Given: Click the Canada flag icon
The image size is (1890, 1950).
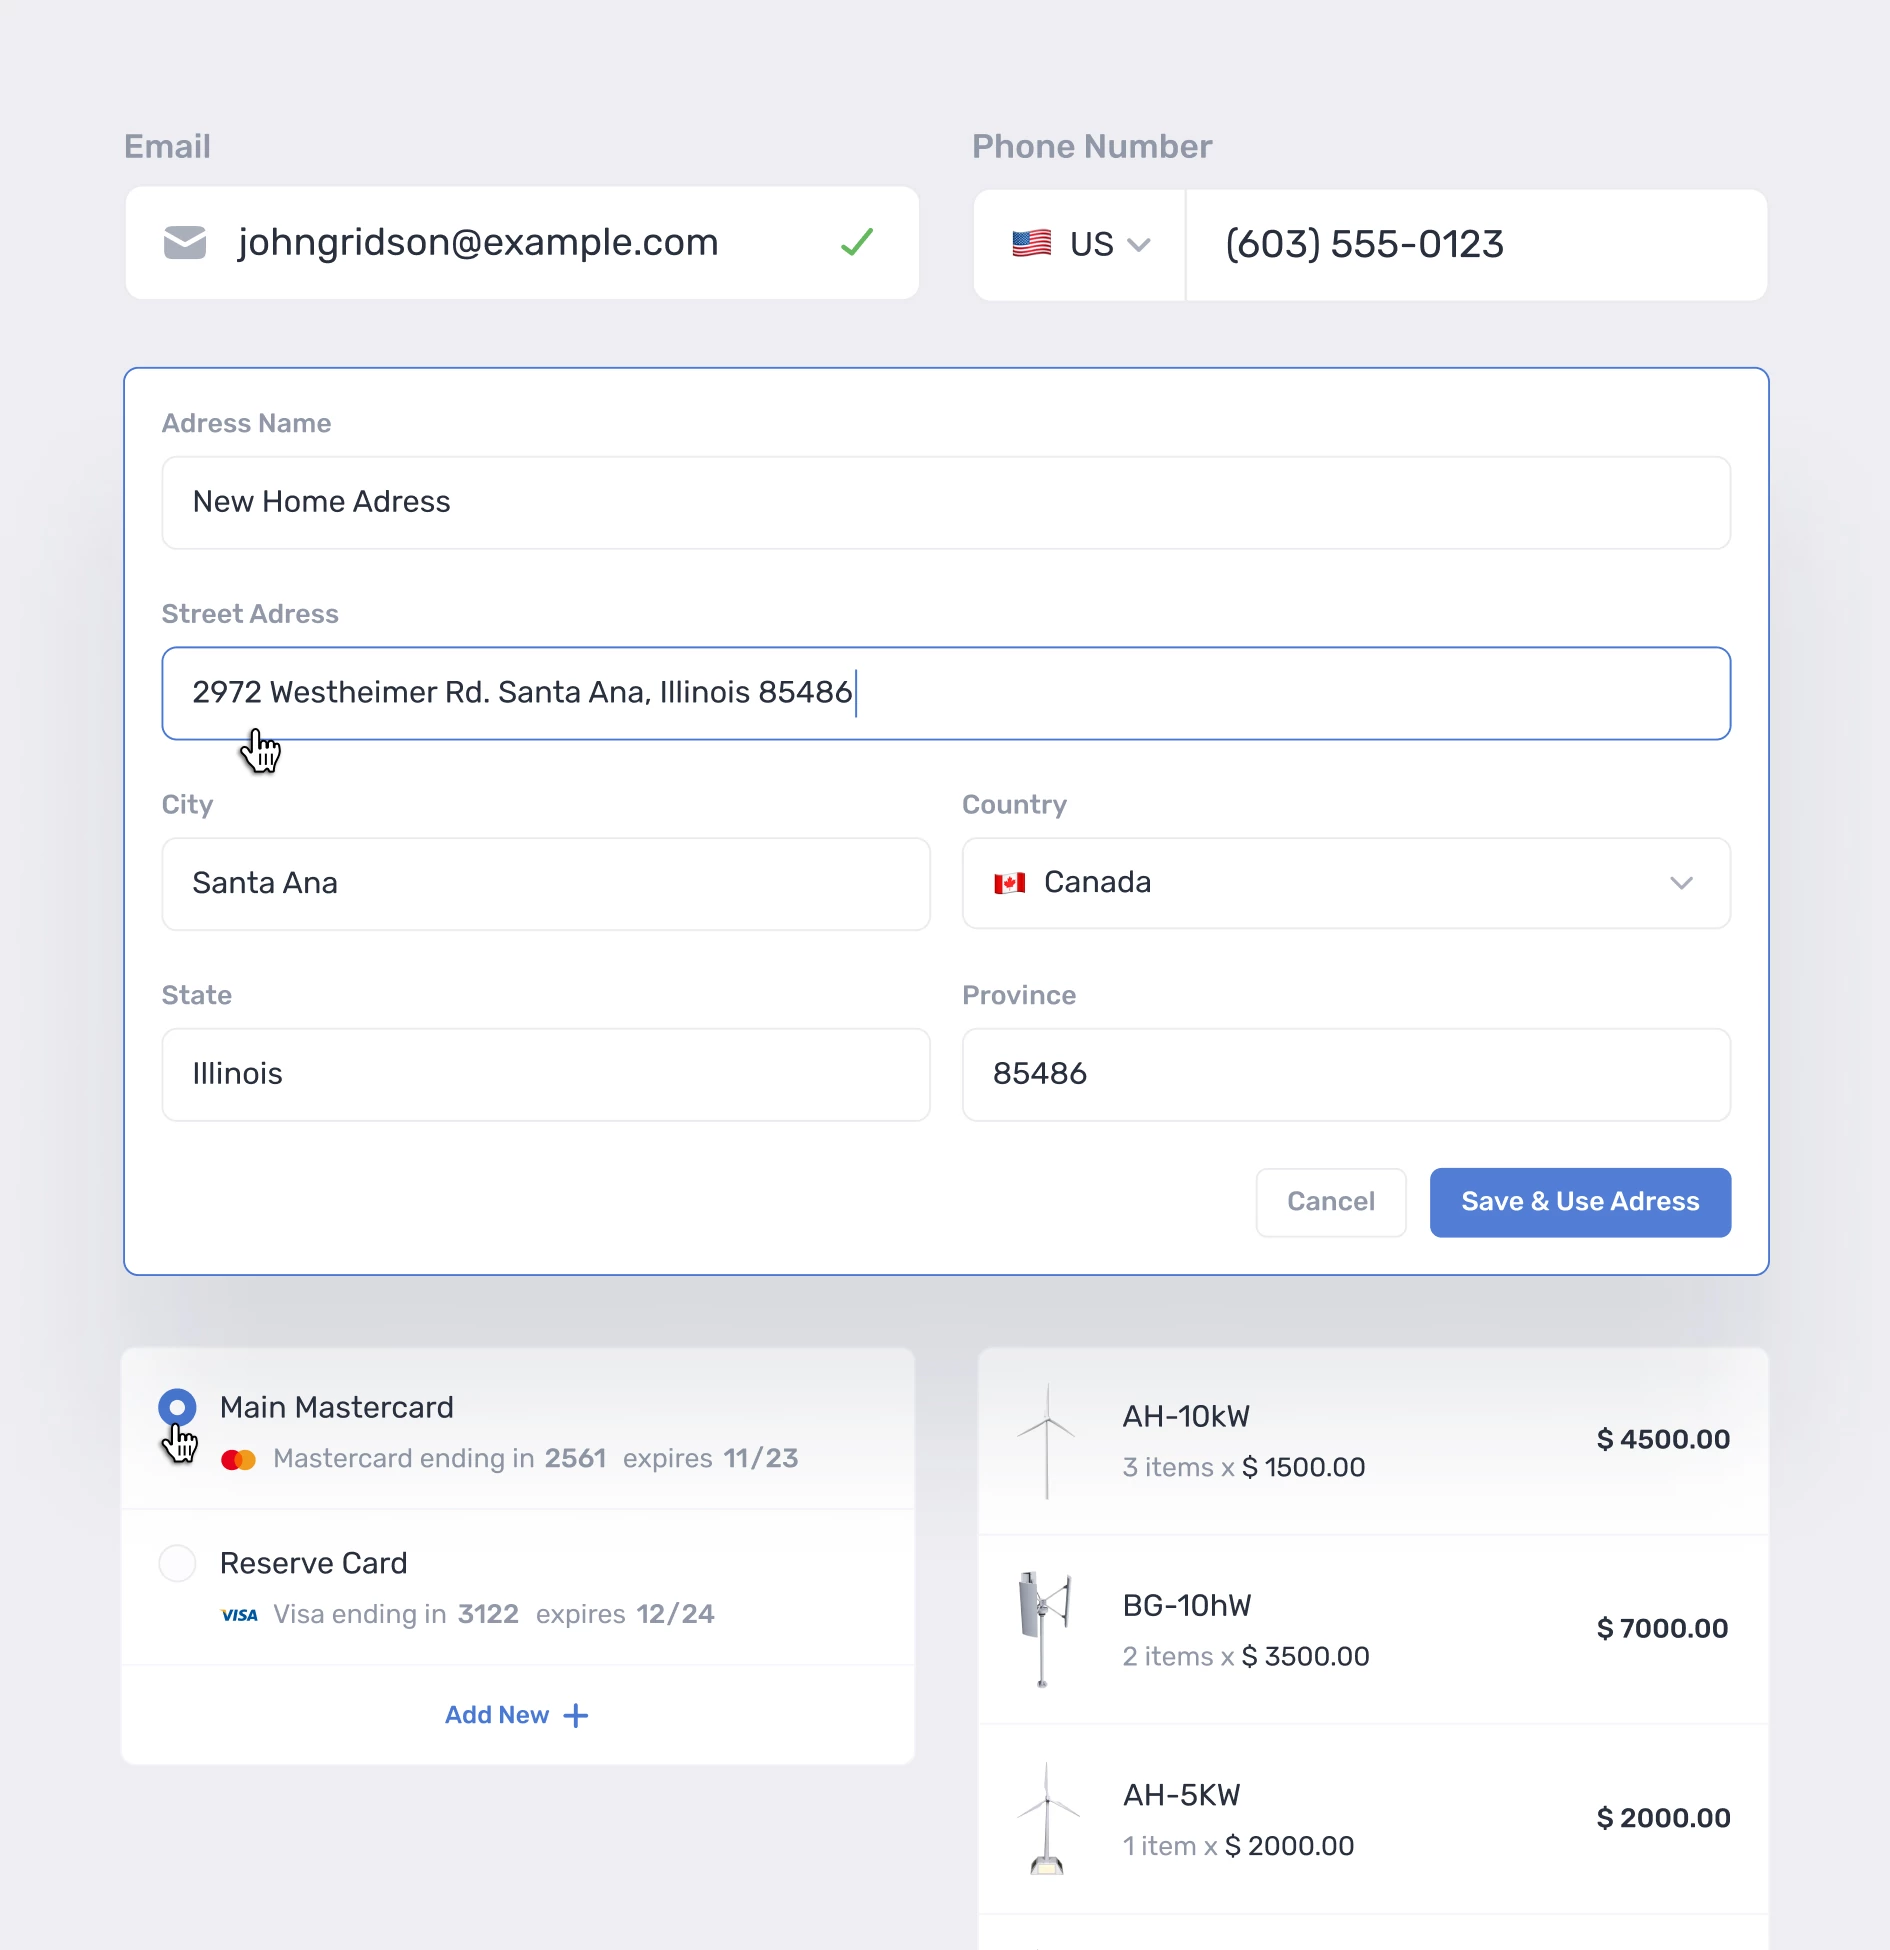Looking at the screenshot, I should 1010,883.
